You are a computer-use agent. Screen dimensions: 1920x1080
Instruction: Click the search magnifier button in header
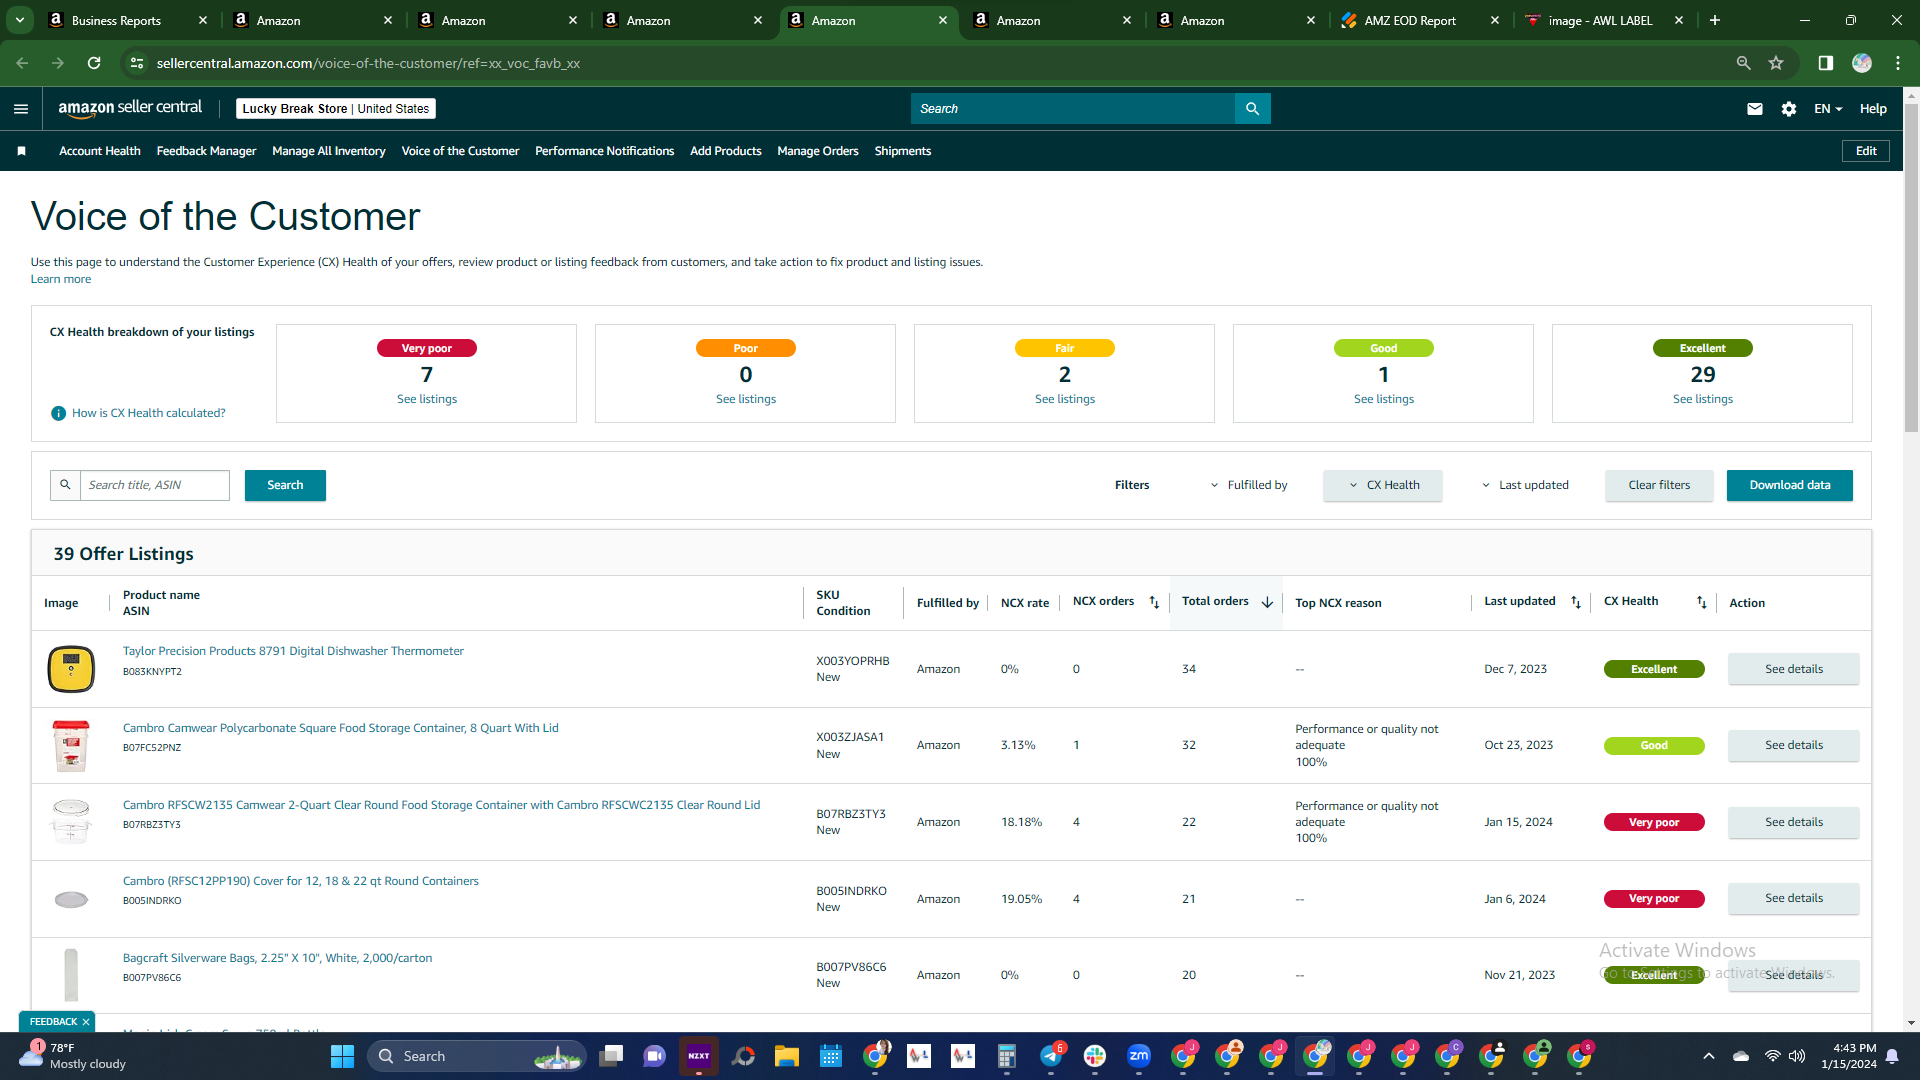pos(1252,109)
